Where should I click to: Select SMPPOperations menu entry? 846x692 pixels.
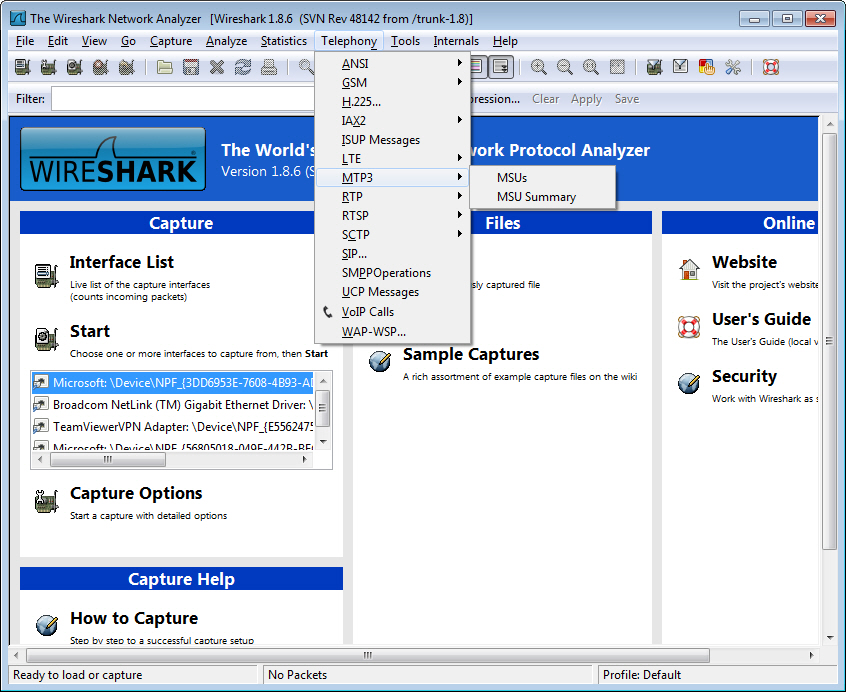tap(392, 273)
